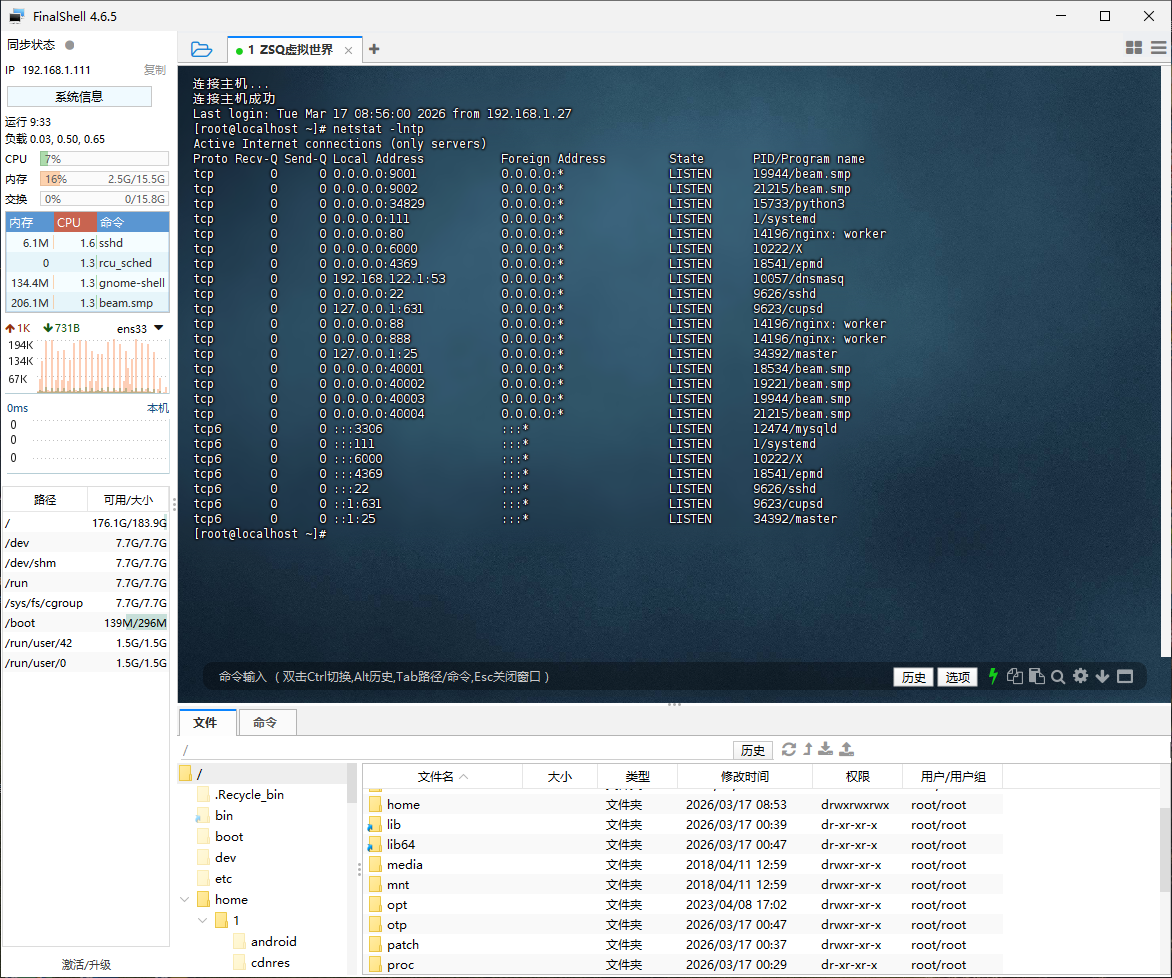Open the ens33 network interface dropdown
Viewport: 1172px width, 978px height.
tap(158, 328)
